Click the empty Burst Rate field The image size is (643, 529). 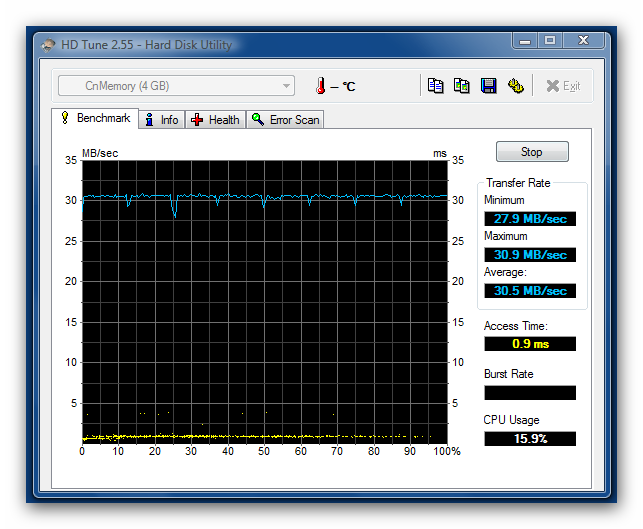coord(530,393)
